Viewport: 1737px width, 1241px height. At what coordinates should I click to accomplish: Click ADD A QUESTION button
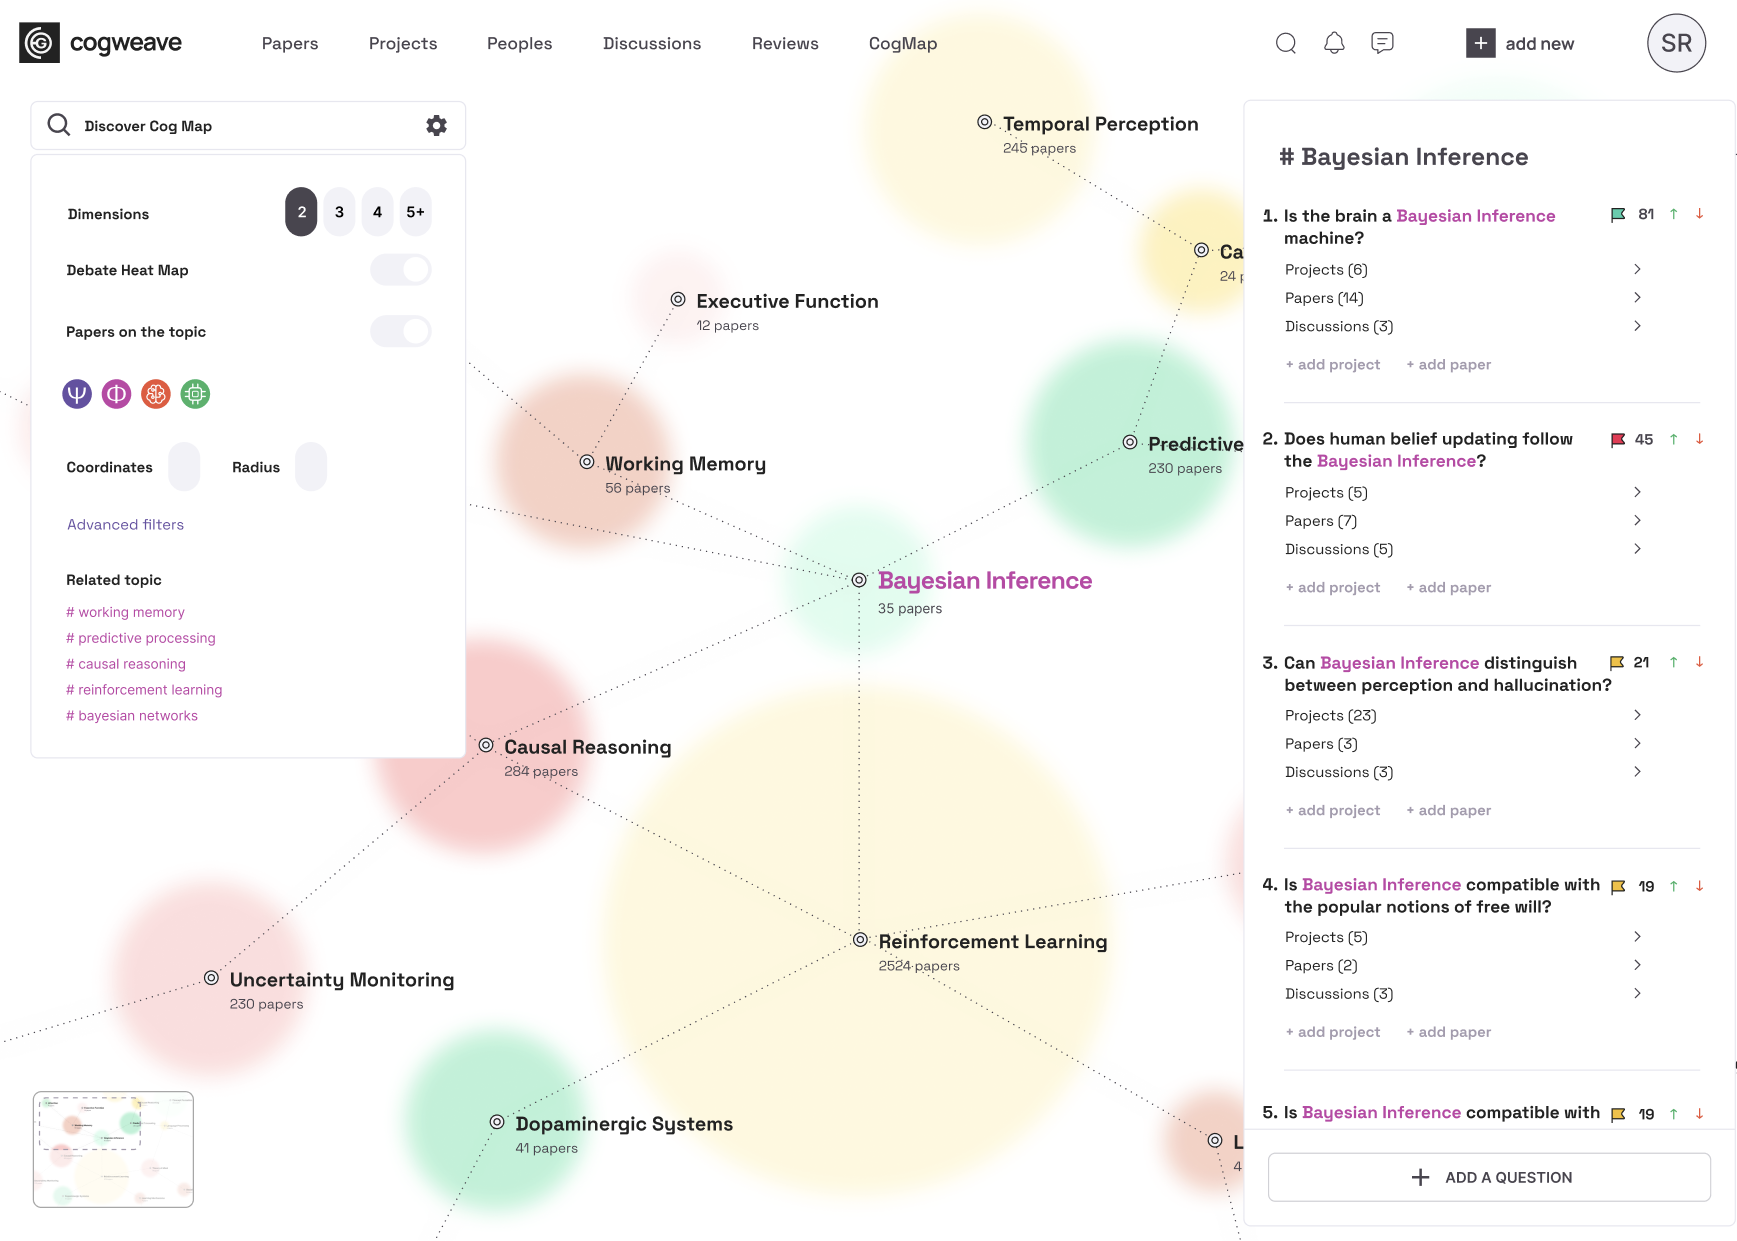point(1489,1177)
